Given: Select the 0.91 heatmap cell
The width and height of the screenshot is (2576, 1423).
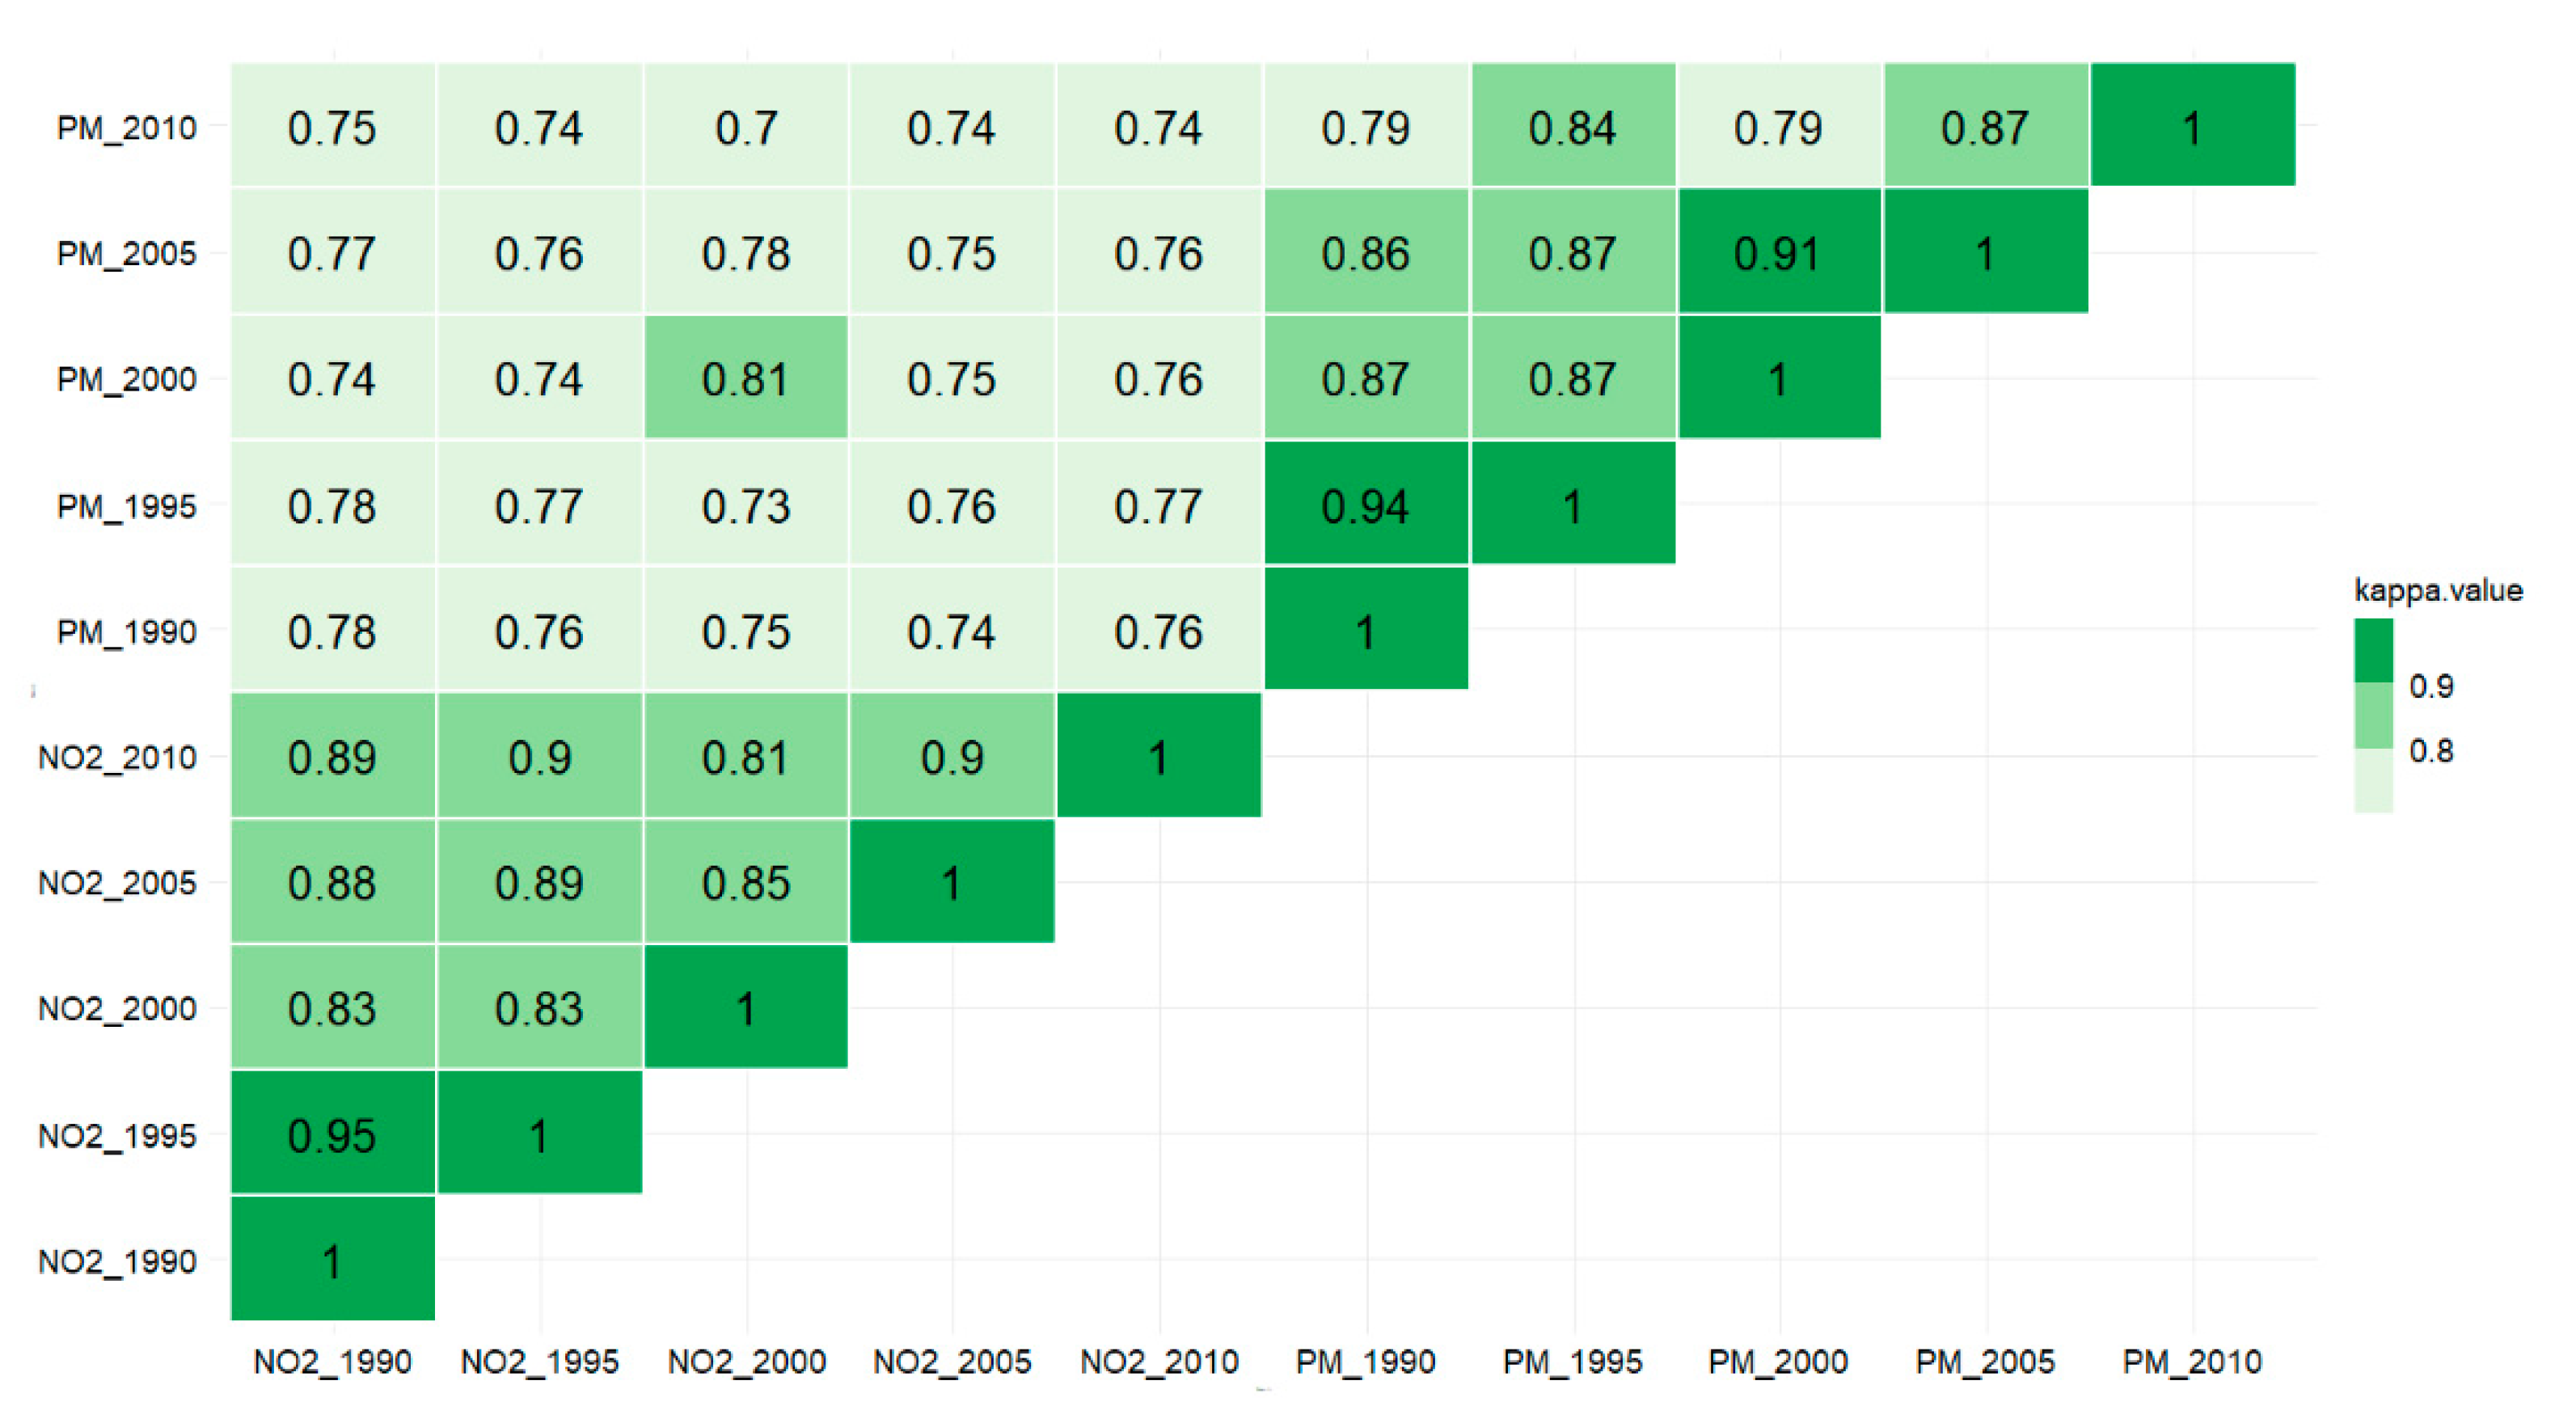Looking at the screenshot, I should tap(1778, 253).
